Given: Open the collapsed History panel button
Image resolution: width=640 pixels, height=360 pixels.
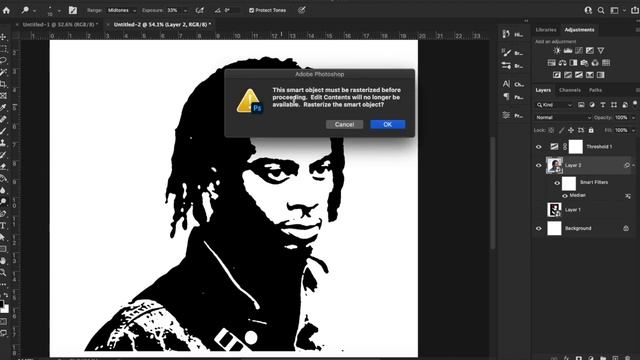Looking at the screenshot, I should coord(513,35).
